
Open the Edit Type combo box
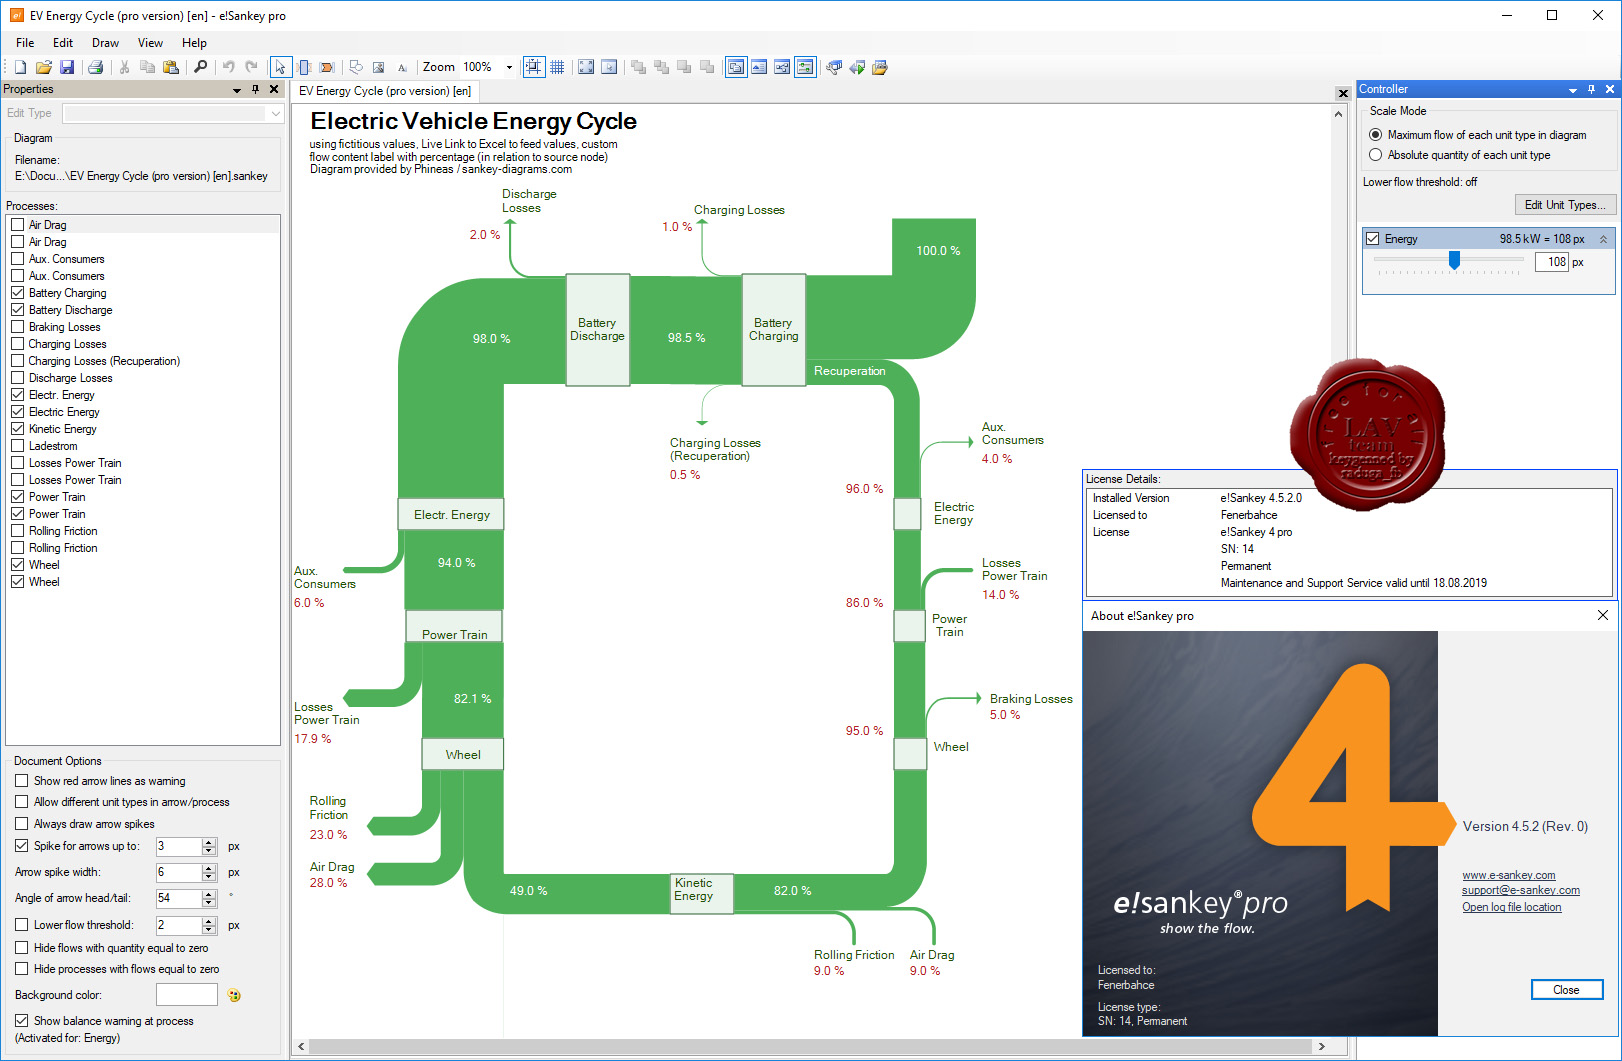click(x=173, y=114)
